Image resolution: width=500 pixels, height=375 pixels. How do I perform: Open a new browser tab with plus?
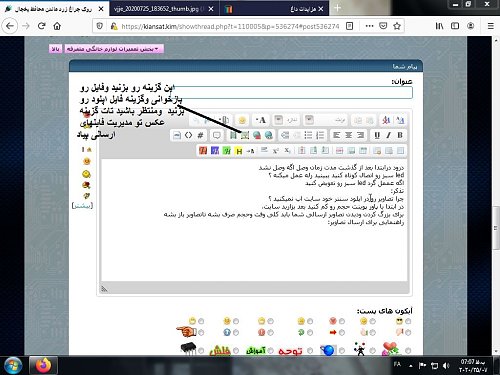coord(337,8)
